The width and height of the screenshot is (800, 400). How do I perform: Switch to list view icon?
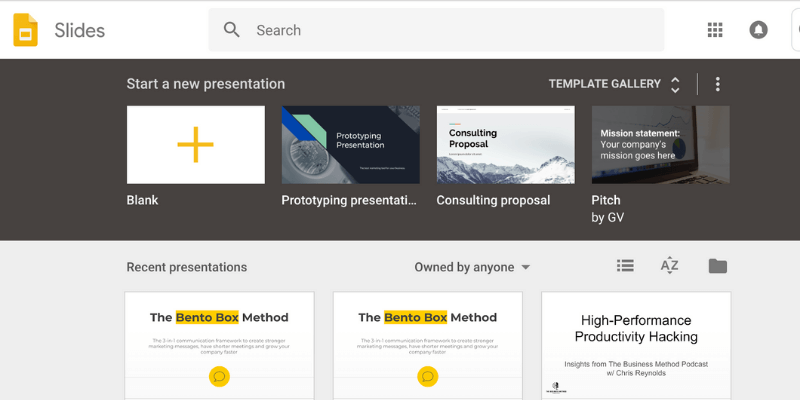(625, 266)
